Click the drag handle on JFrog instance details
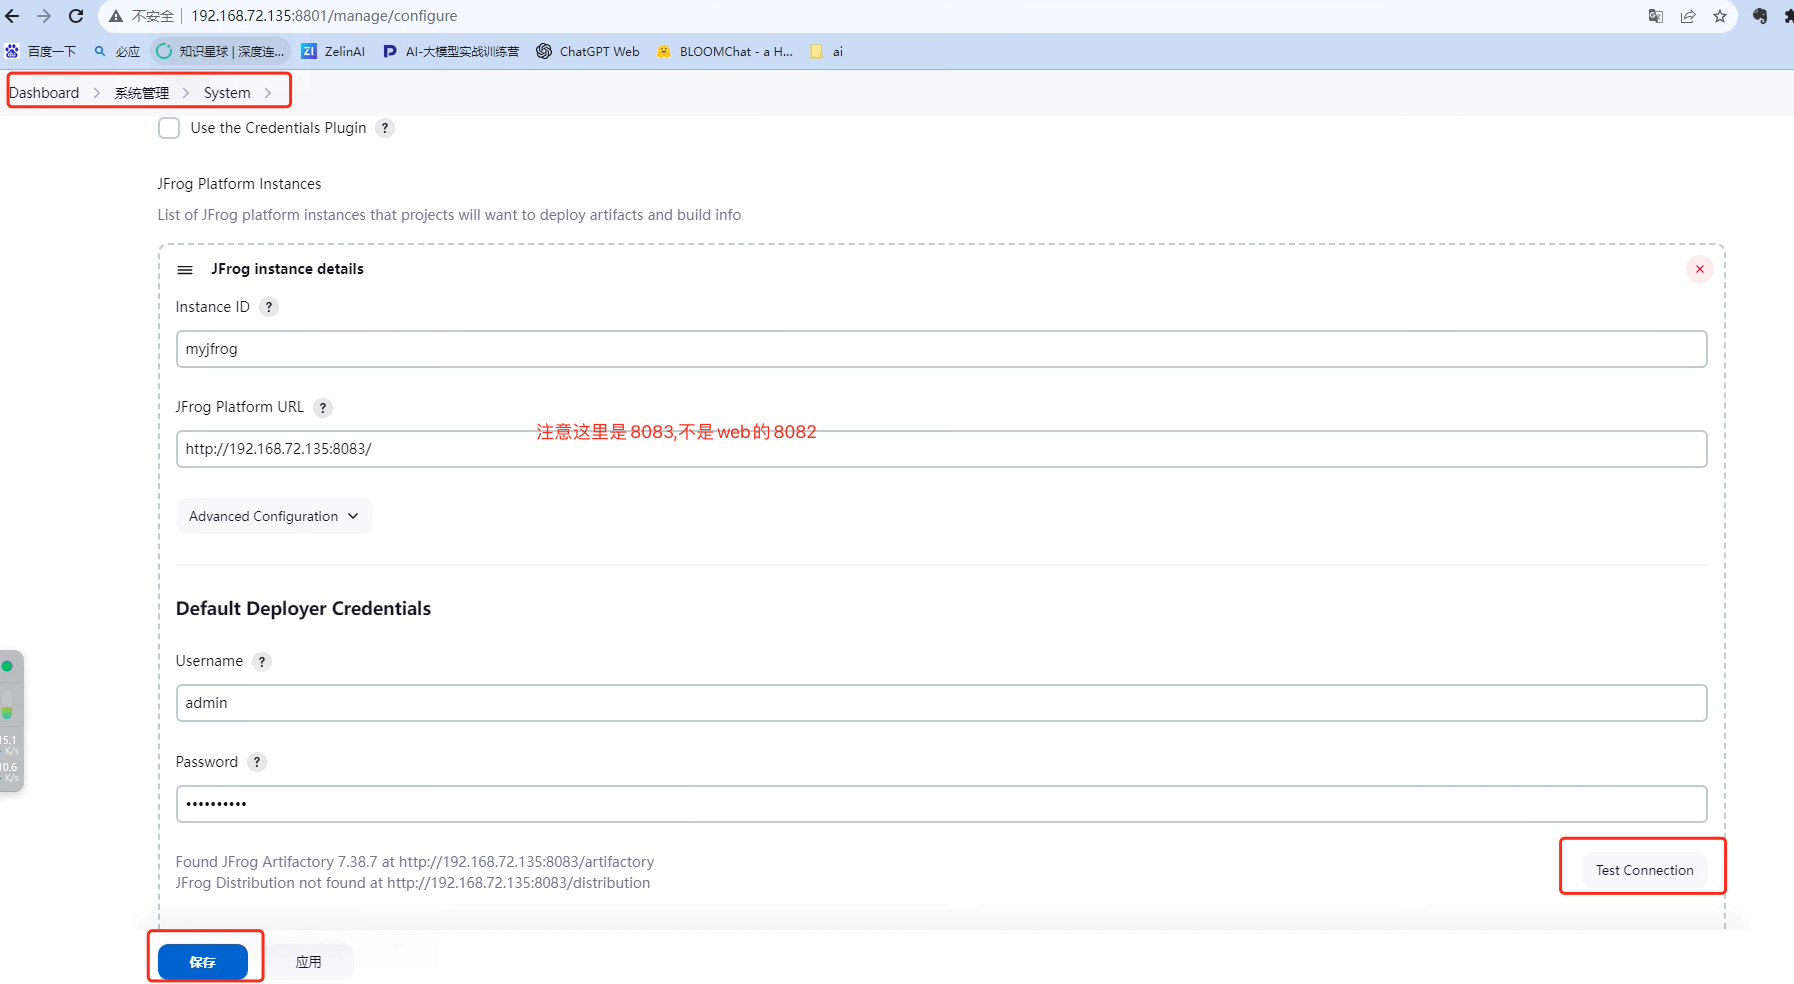The height and width of the screenshot is (984, 1794). [x=185, y=269]
